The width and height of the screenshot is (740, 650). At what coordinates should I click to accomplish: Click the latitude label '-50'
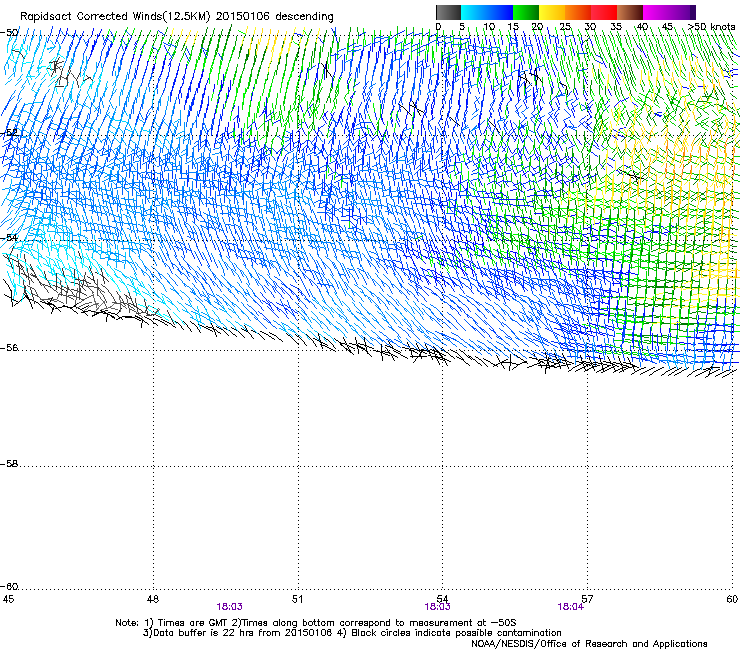[x=9, y=33]
